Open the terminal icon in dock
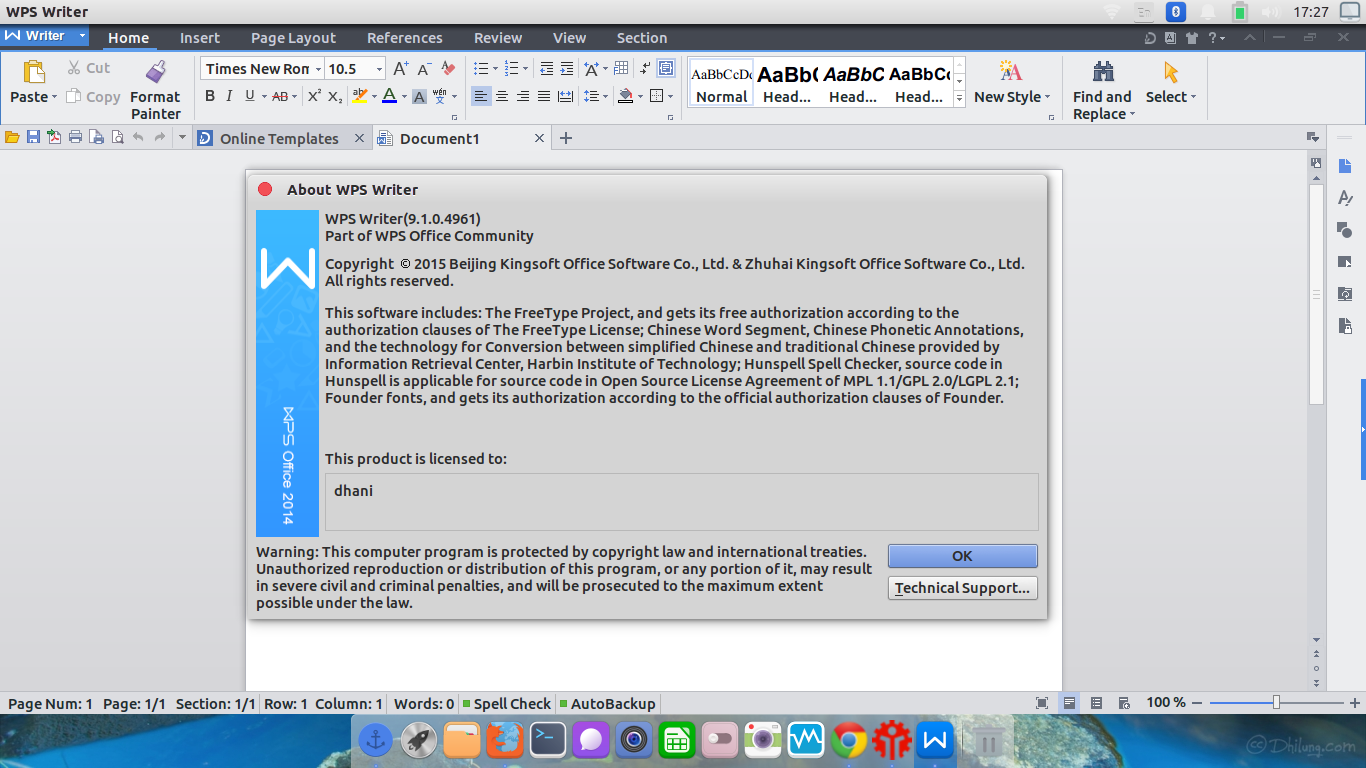 (x=547, y=741)
